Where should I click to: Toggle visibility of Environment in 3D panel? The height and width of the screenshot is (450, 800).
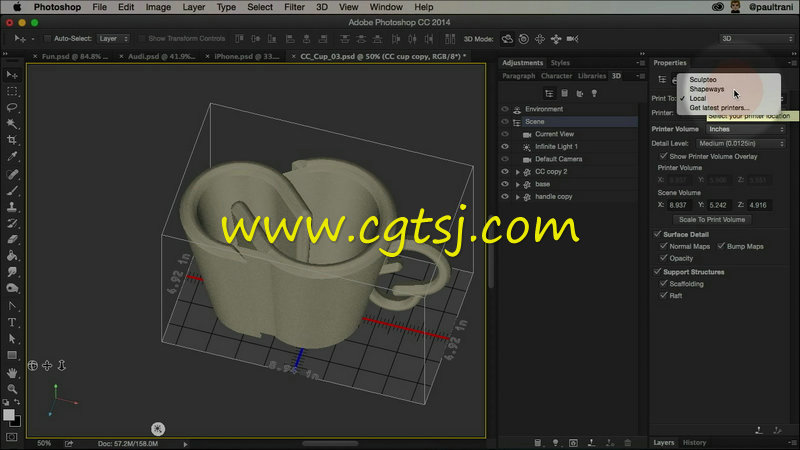(x=505, y=109)
